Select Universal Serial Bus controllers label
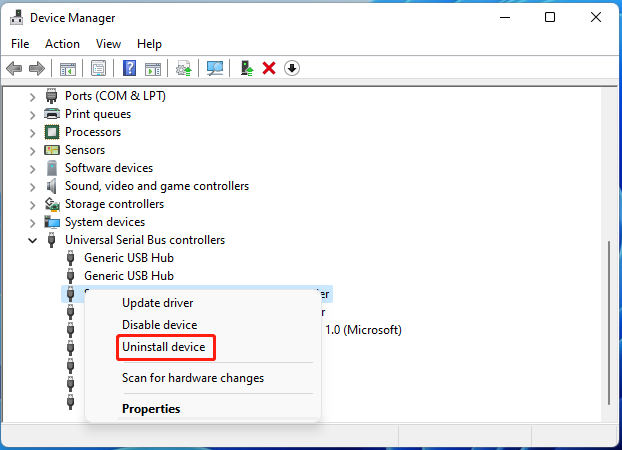The width and height of the screenshot is (622, 450). pos(145,240)
